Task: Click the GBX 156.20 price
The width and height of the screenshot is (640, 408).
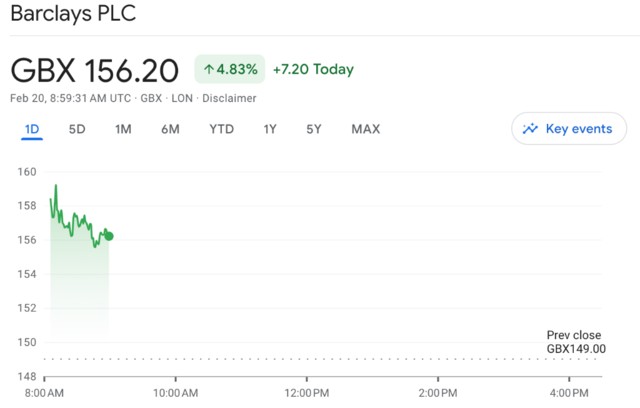Action: click(95, 71)
